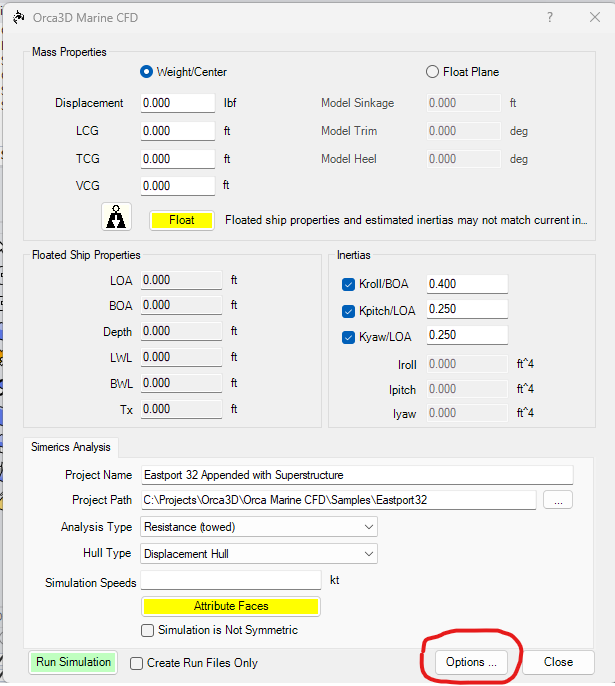615x686 pixels.
Task: Click the Inertias group label
Action: (x=353, y=255)
